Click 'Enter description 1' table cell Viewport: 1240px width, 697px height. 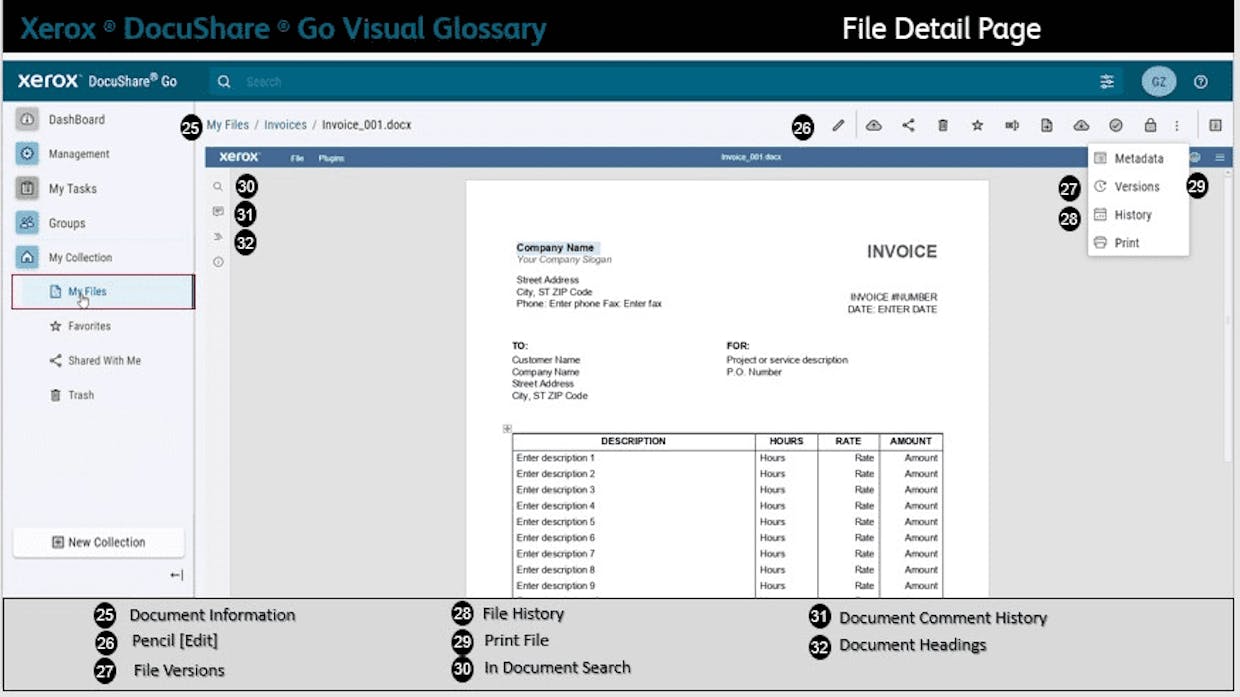(x=634, y=458)
